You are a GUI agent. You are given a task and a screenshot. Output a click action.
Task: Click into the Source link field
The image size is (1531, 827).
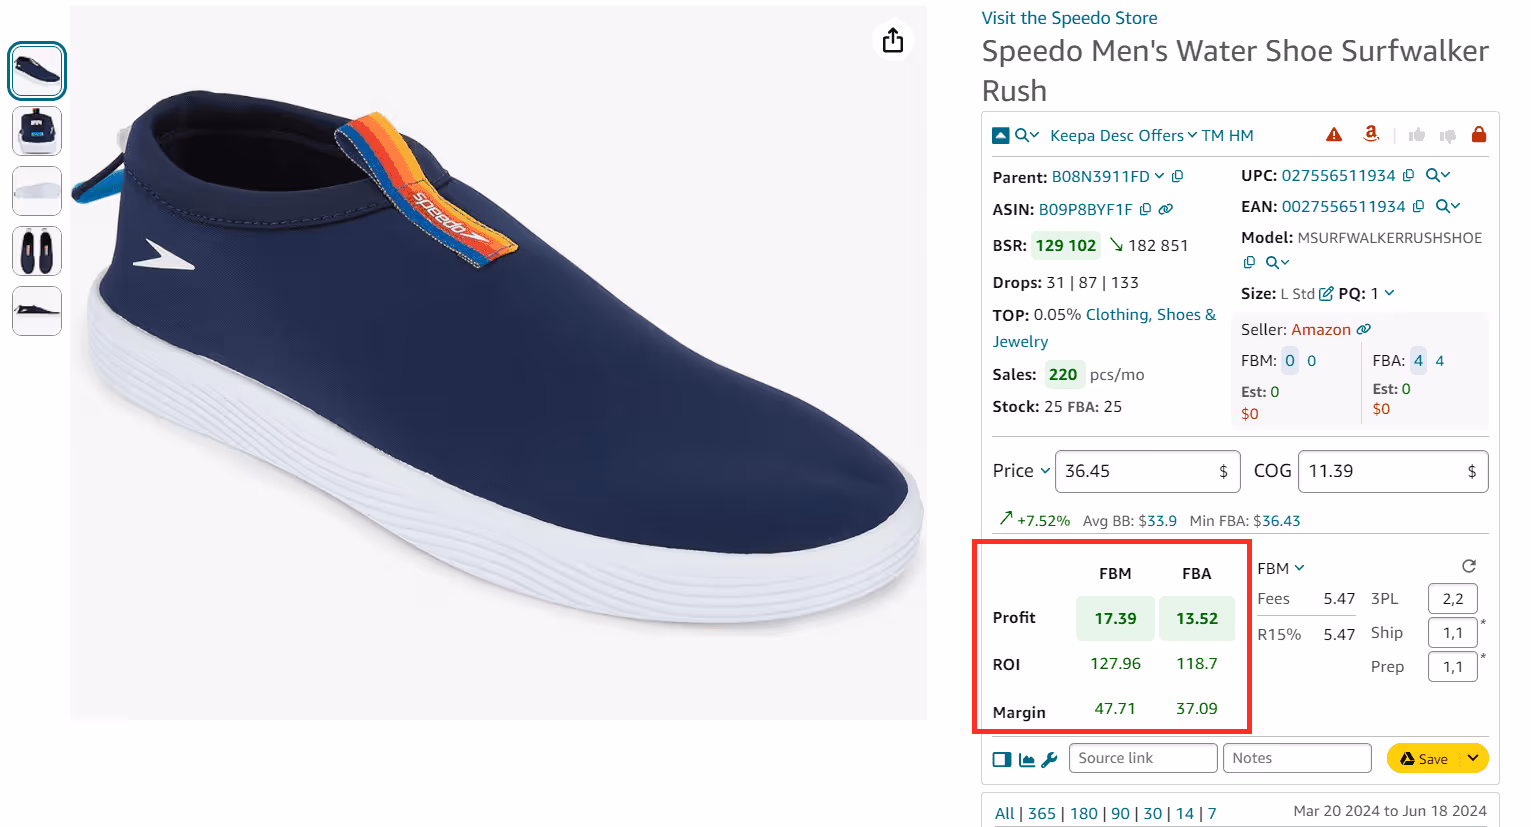click(x=1142, y=759)
